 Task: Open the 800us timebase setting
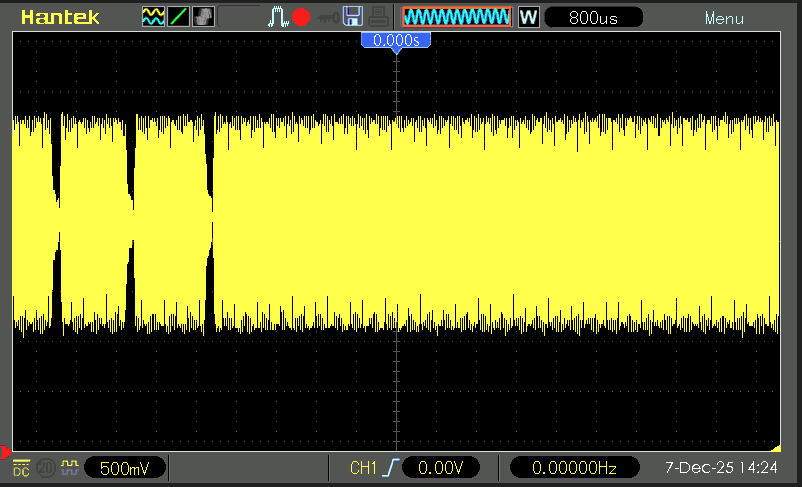[x=596, y=17]
